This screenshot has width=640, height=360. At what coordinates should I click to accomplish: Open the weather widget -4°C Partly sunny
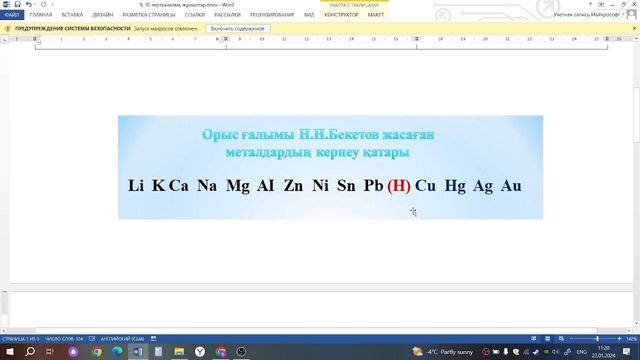[442, 351]
